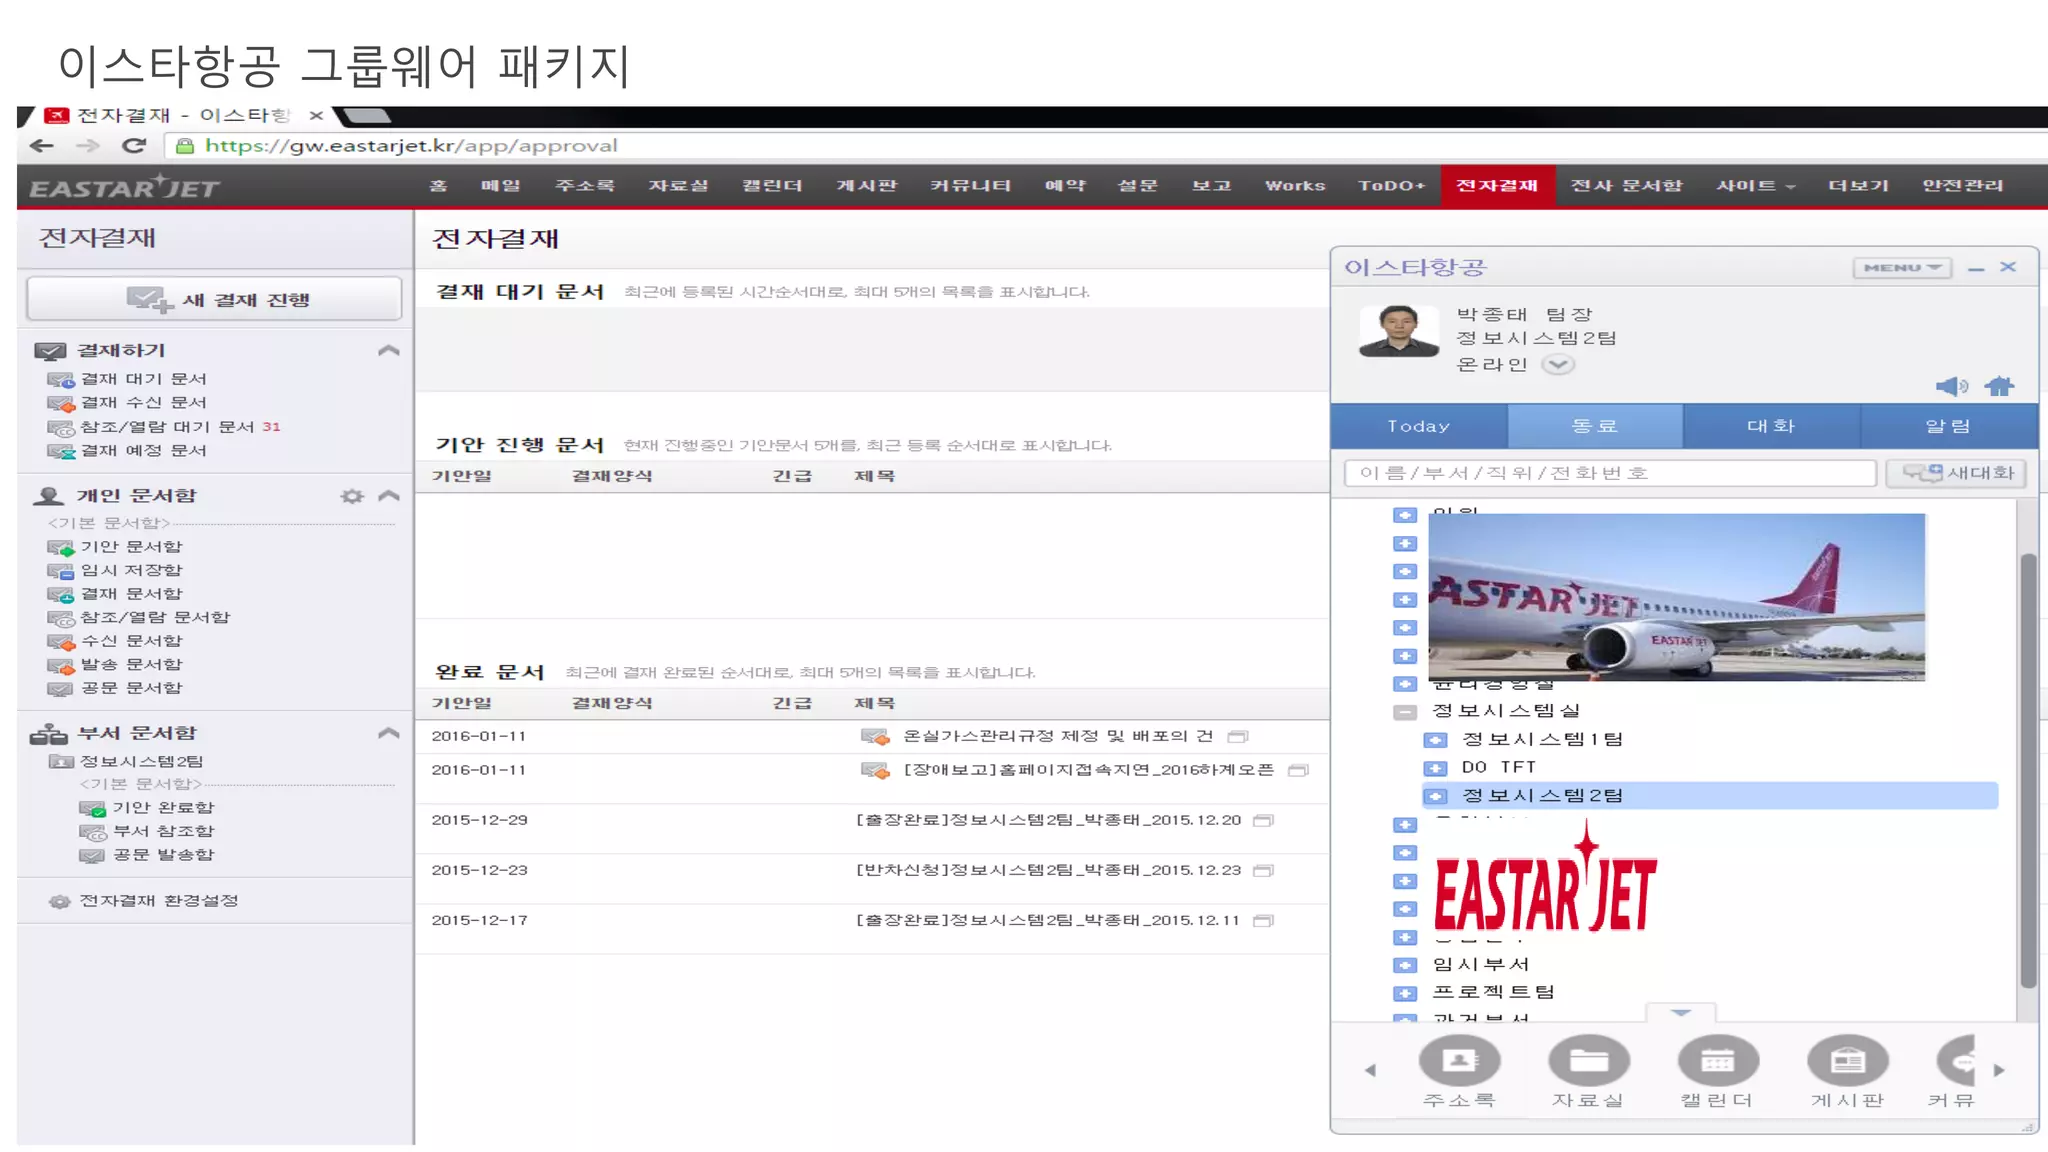Open the 사이트 dropdown menu
Image resolution: width=2048 pixels, height=1152 pixels.
(x=1756, y=186)
